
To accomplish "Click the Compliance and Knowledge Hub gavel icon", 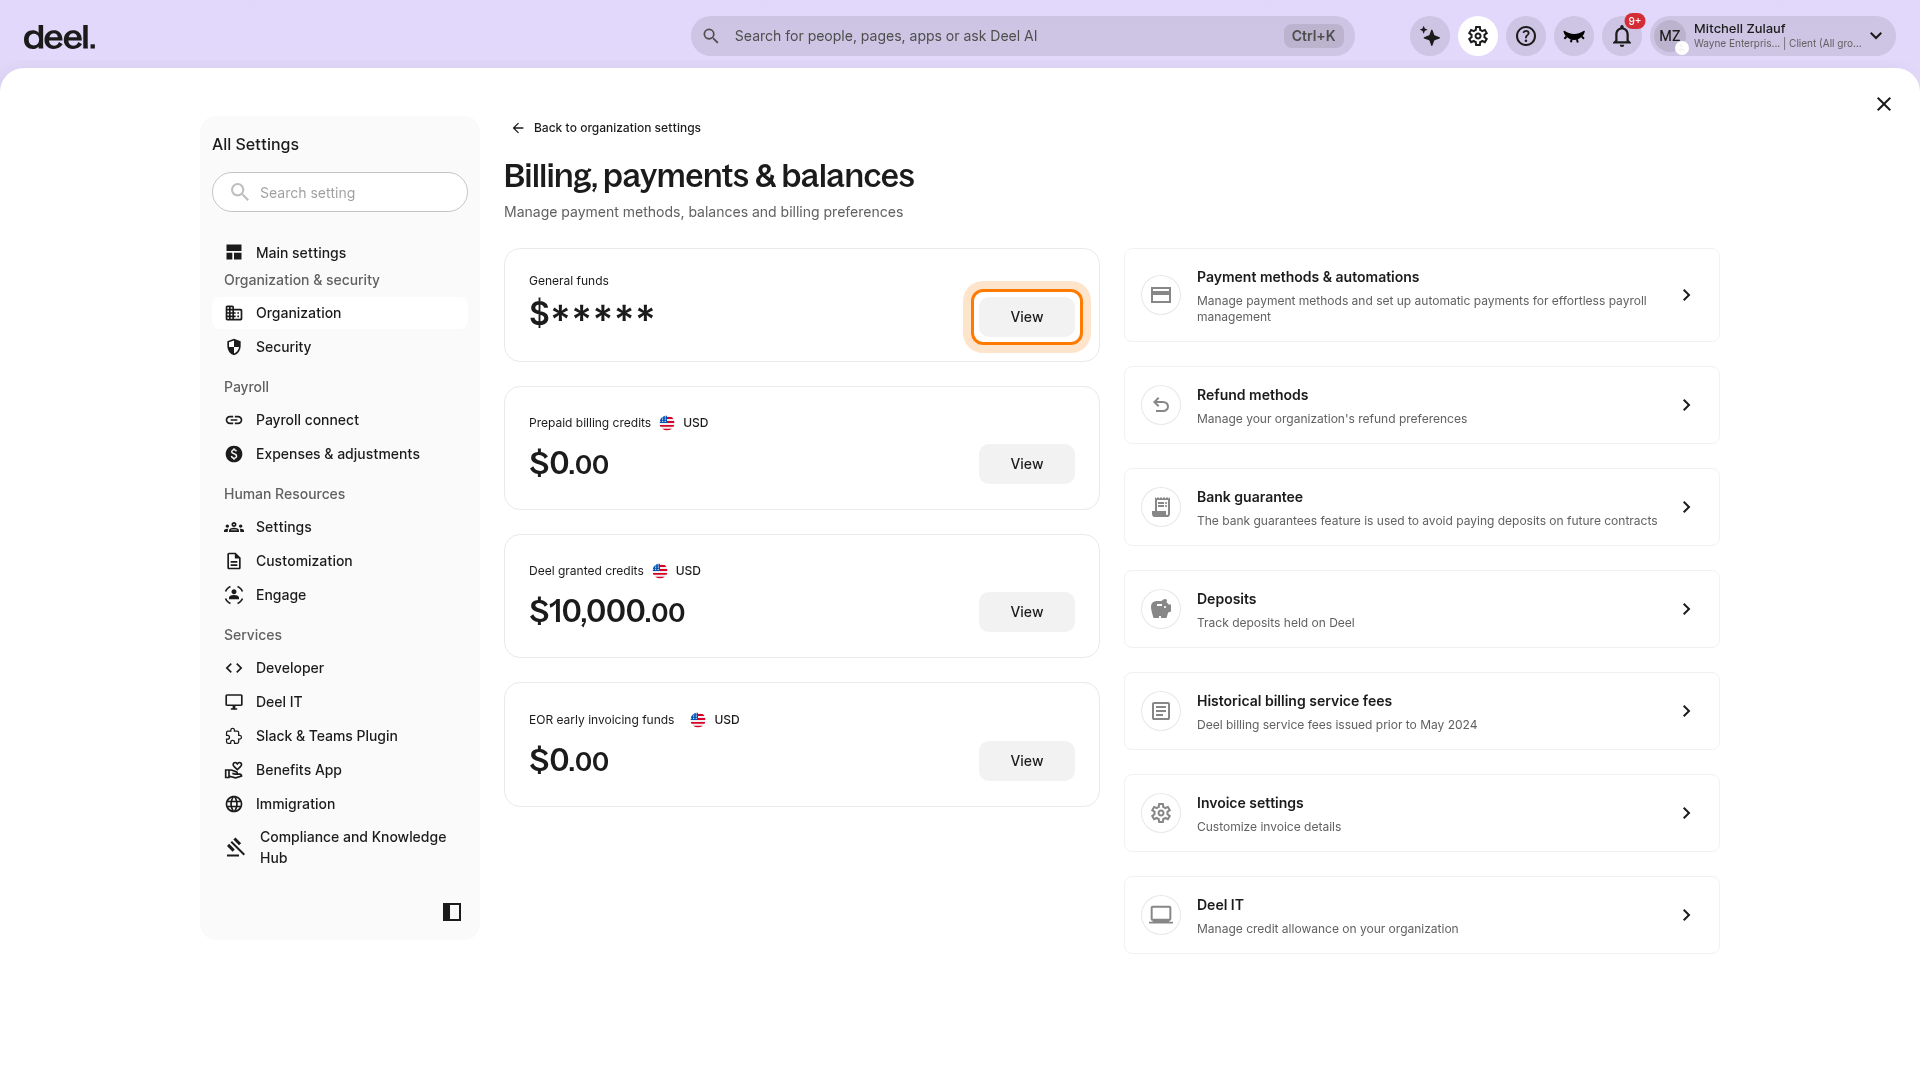I will click(x=235, y=847).
